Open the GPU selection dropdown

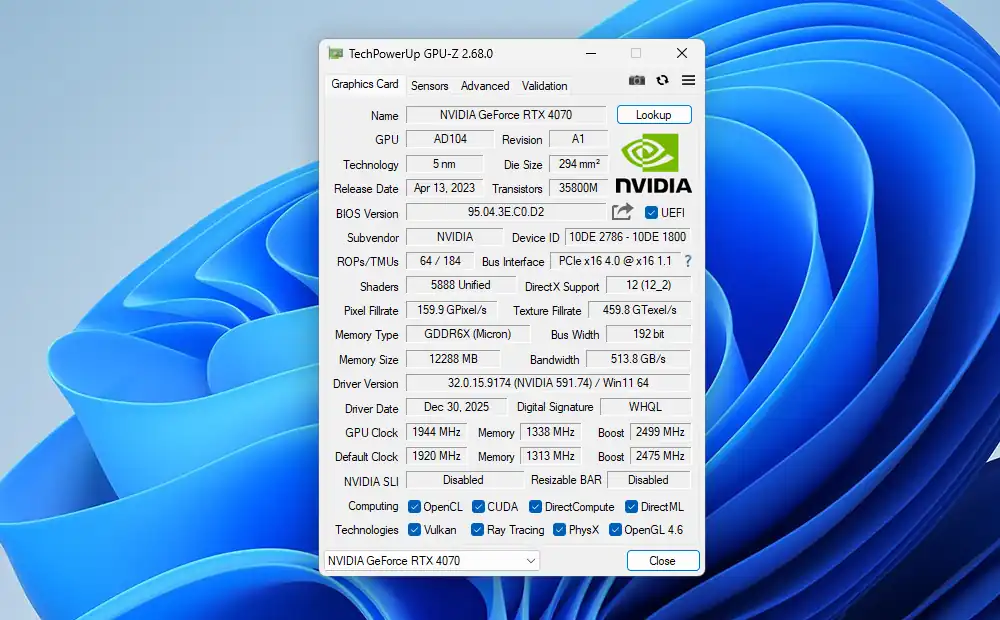[x=530, y=560]
